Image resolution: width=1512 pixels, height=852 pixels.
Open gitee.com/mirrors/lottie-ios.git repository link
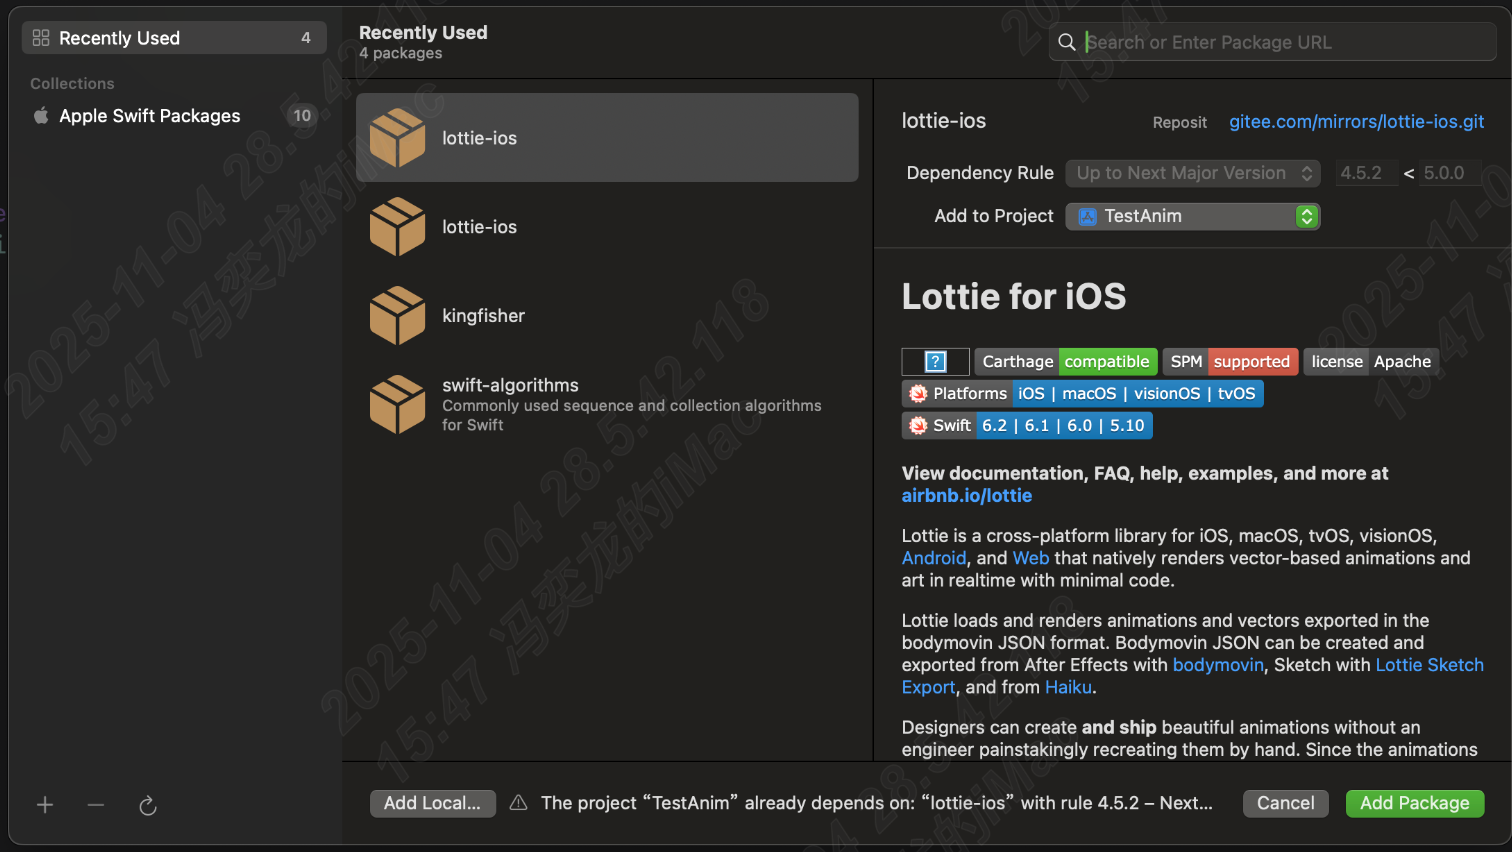click(x=1356, y=121)
